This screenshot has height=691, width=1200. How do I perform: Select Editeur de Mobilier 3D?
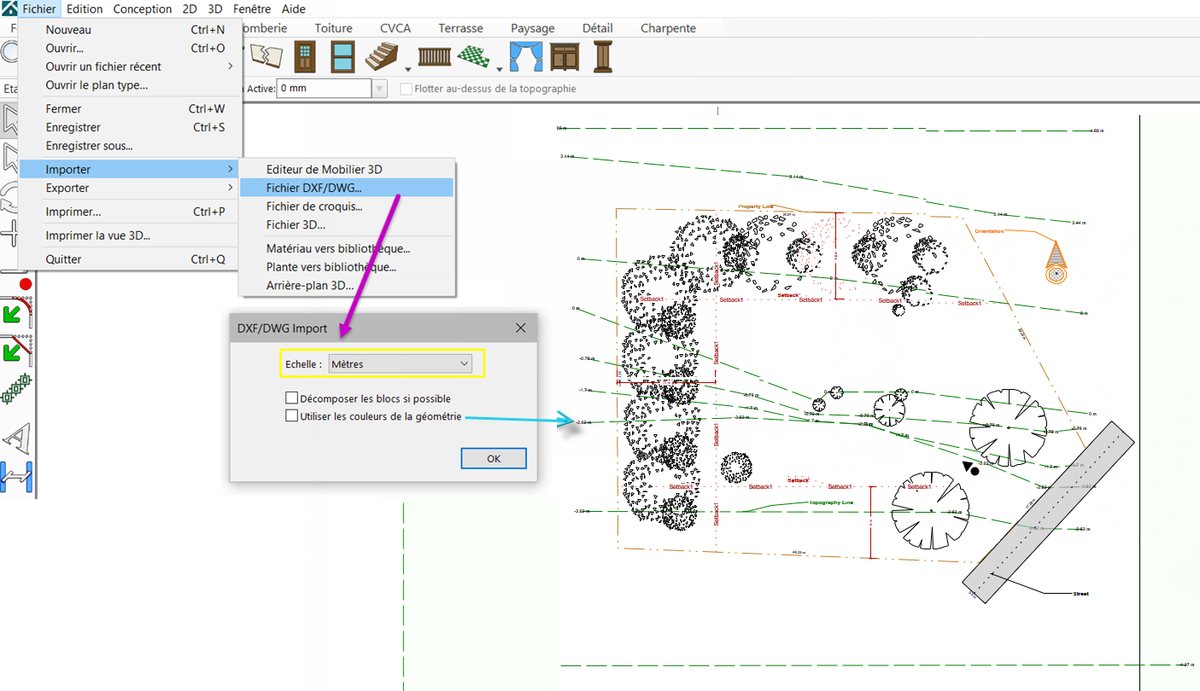click(347, 169)
